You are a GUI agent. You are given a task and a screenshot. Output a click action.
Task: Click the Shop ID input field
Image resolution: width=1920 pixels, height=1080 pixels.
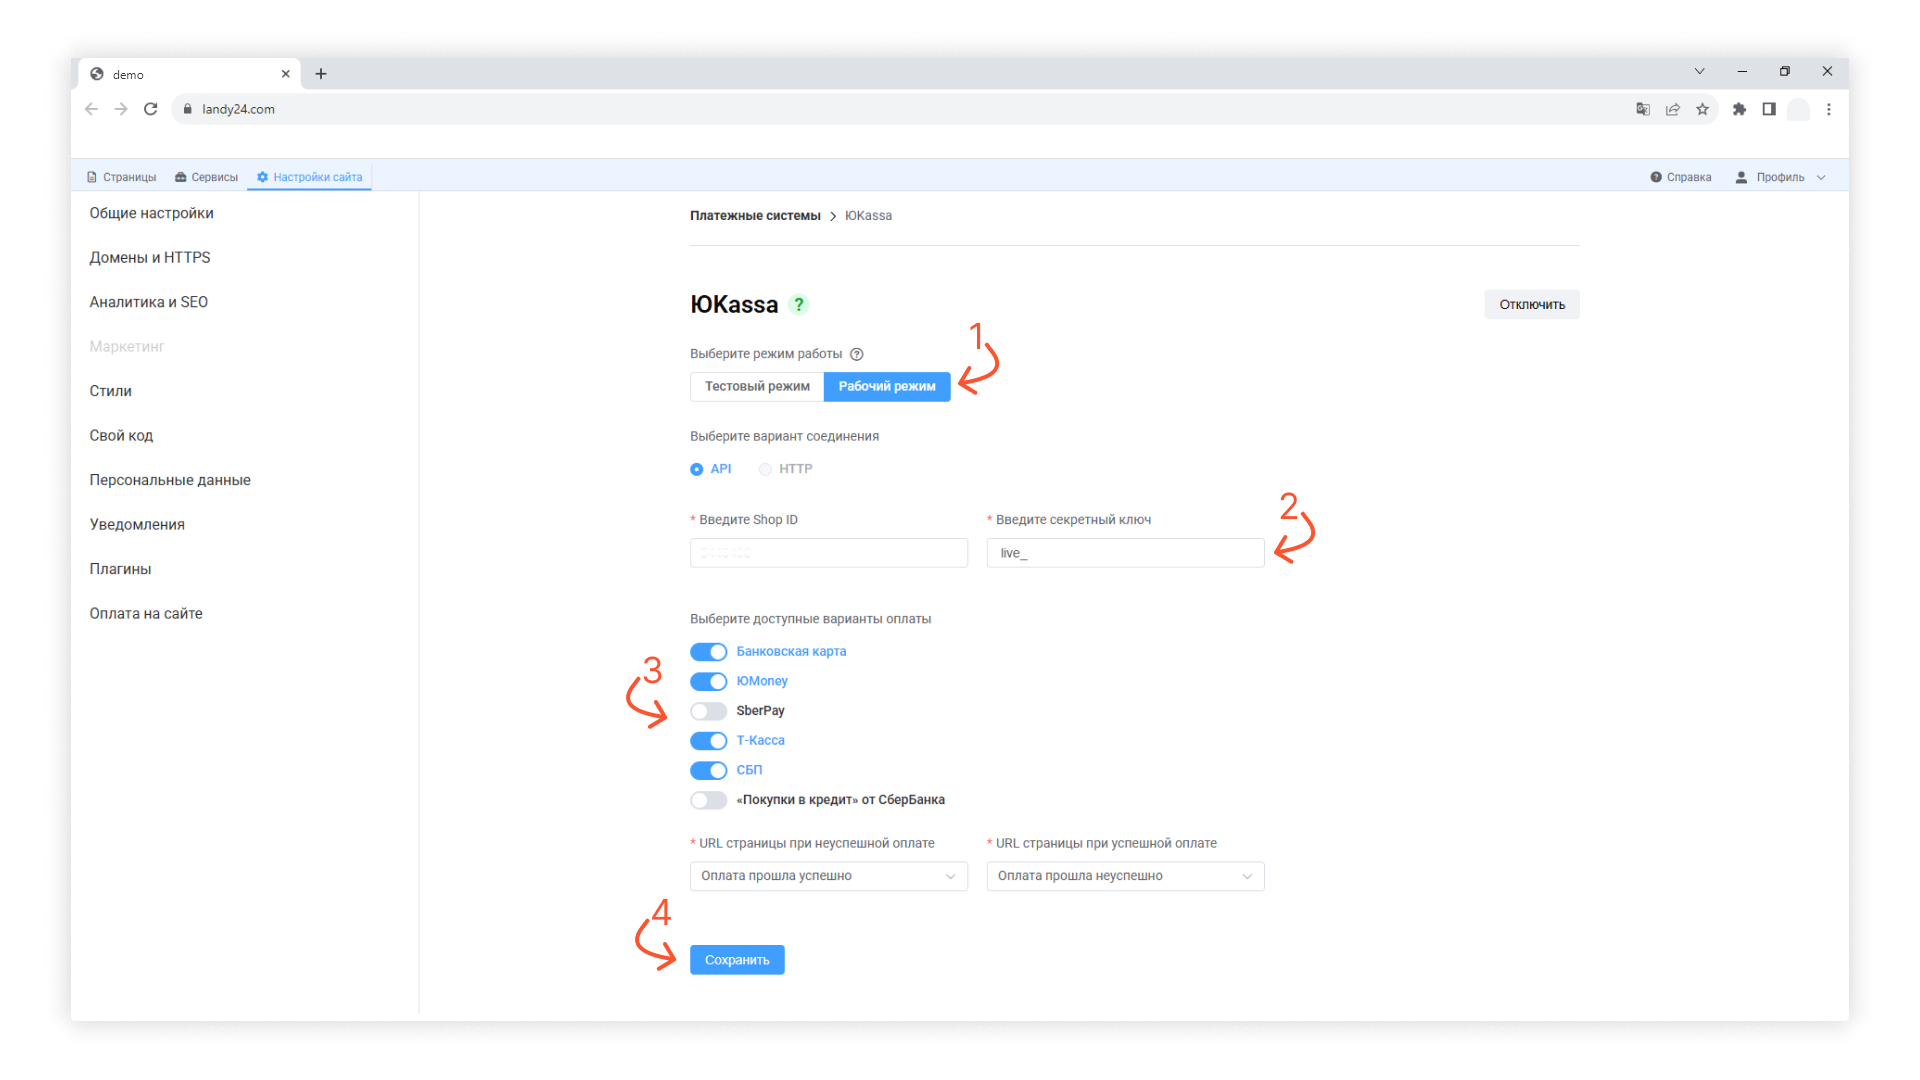(x=829, y=553)
